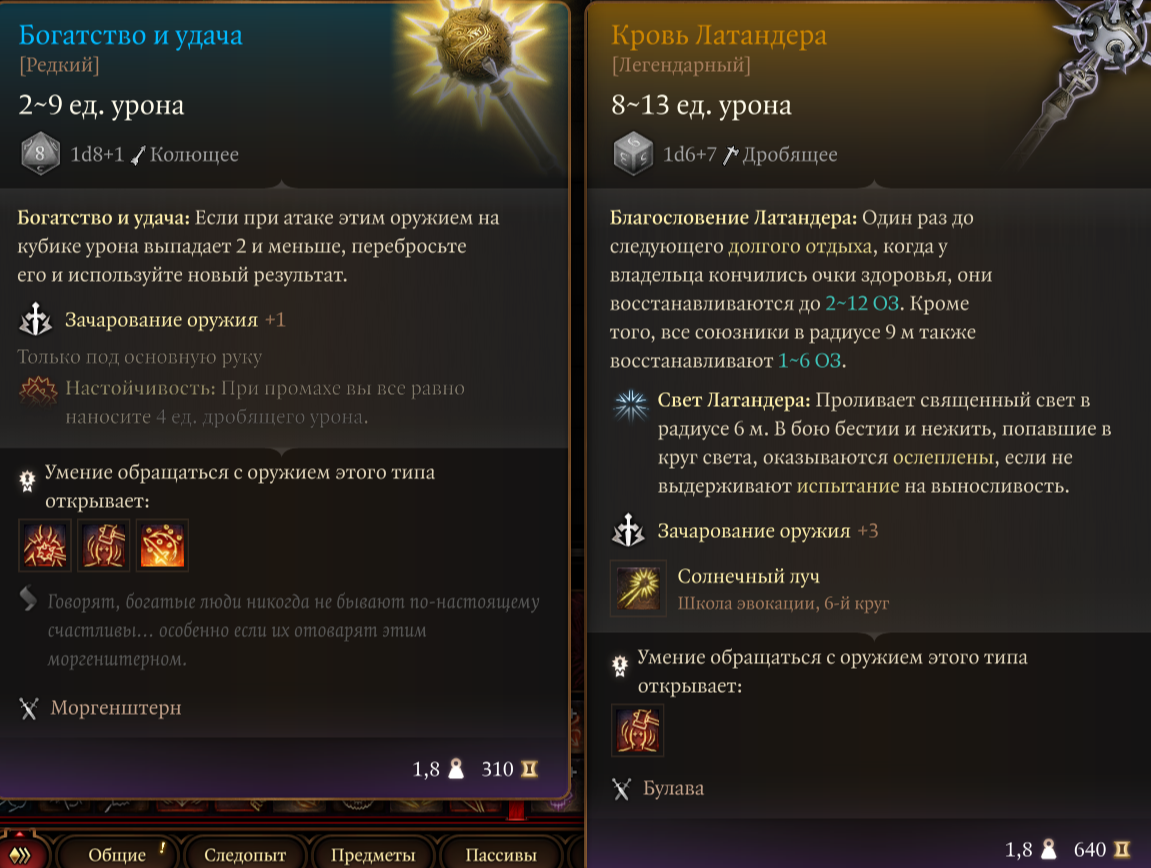This screenshot has width=1151, height=868.
Task: Click the ослеплены keyword link
Action: [x=943, y=457]
